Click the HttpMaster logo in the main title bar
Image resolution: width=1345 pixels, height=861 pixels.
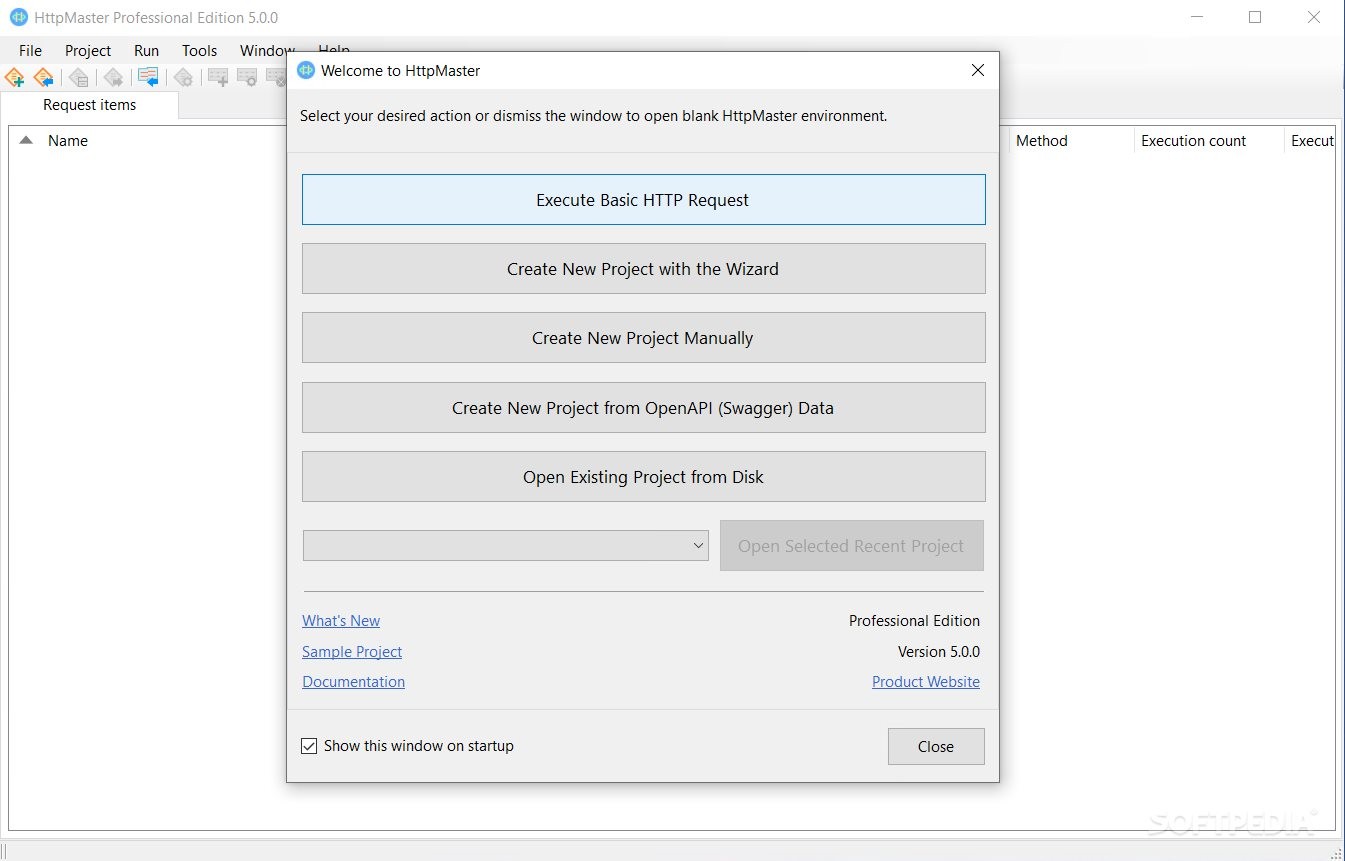[18, 17]
